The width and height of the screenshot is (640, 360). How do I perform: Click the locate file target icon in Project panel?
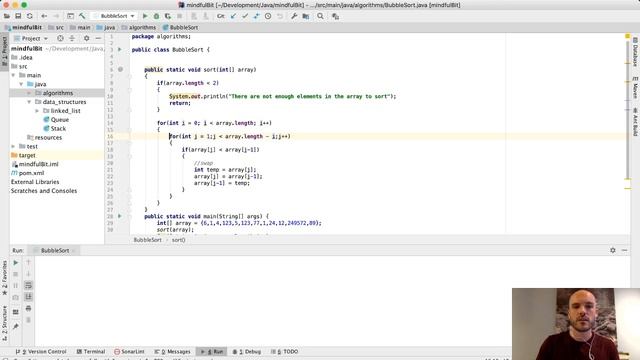[x=60, y=38]
